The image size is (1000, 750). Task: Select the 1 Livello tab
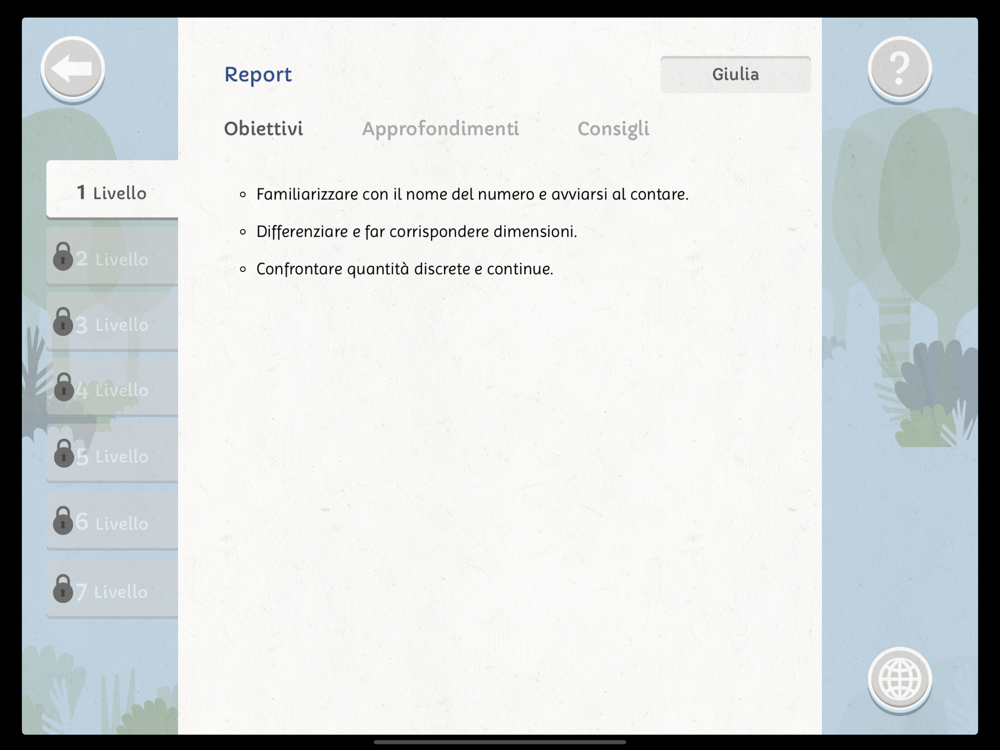(112, 189)
